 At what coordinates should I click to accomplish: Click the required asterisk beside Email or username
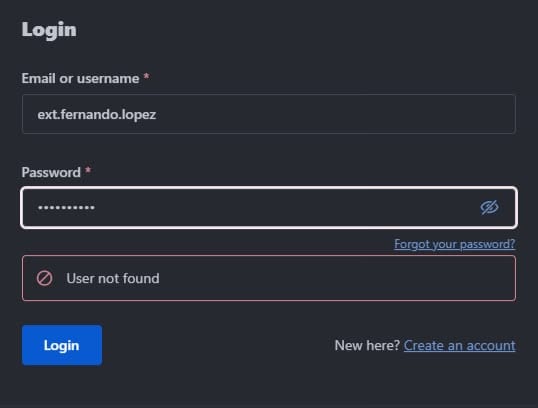146,76
